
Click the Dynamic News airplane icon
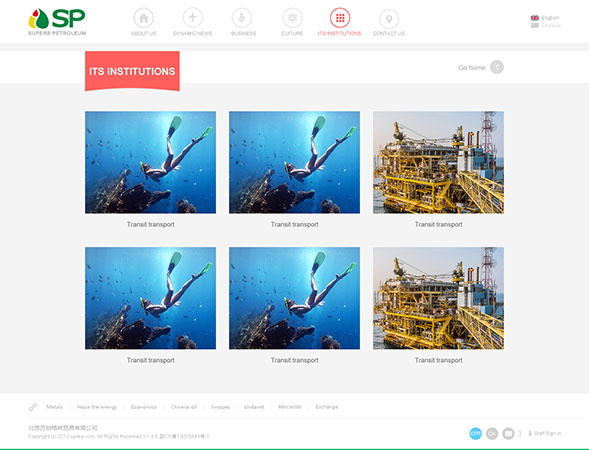coord(193,17)
